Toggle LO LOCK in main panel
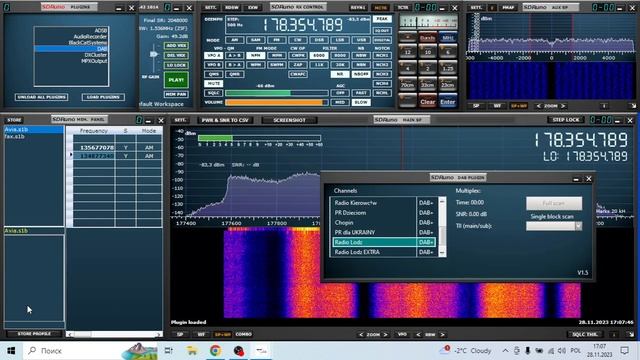Image resolution: width=640 pixels, height=360 pixels. coord(176,65)
